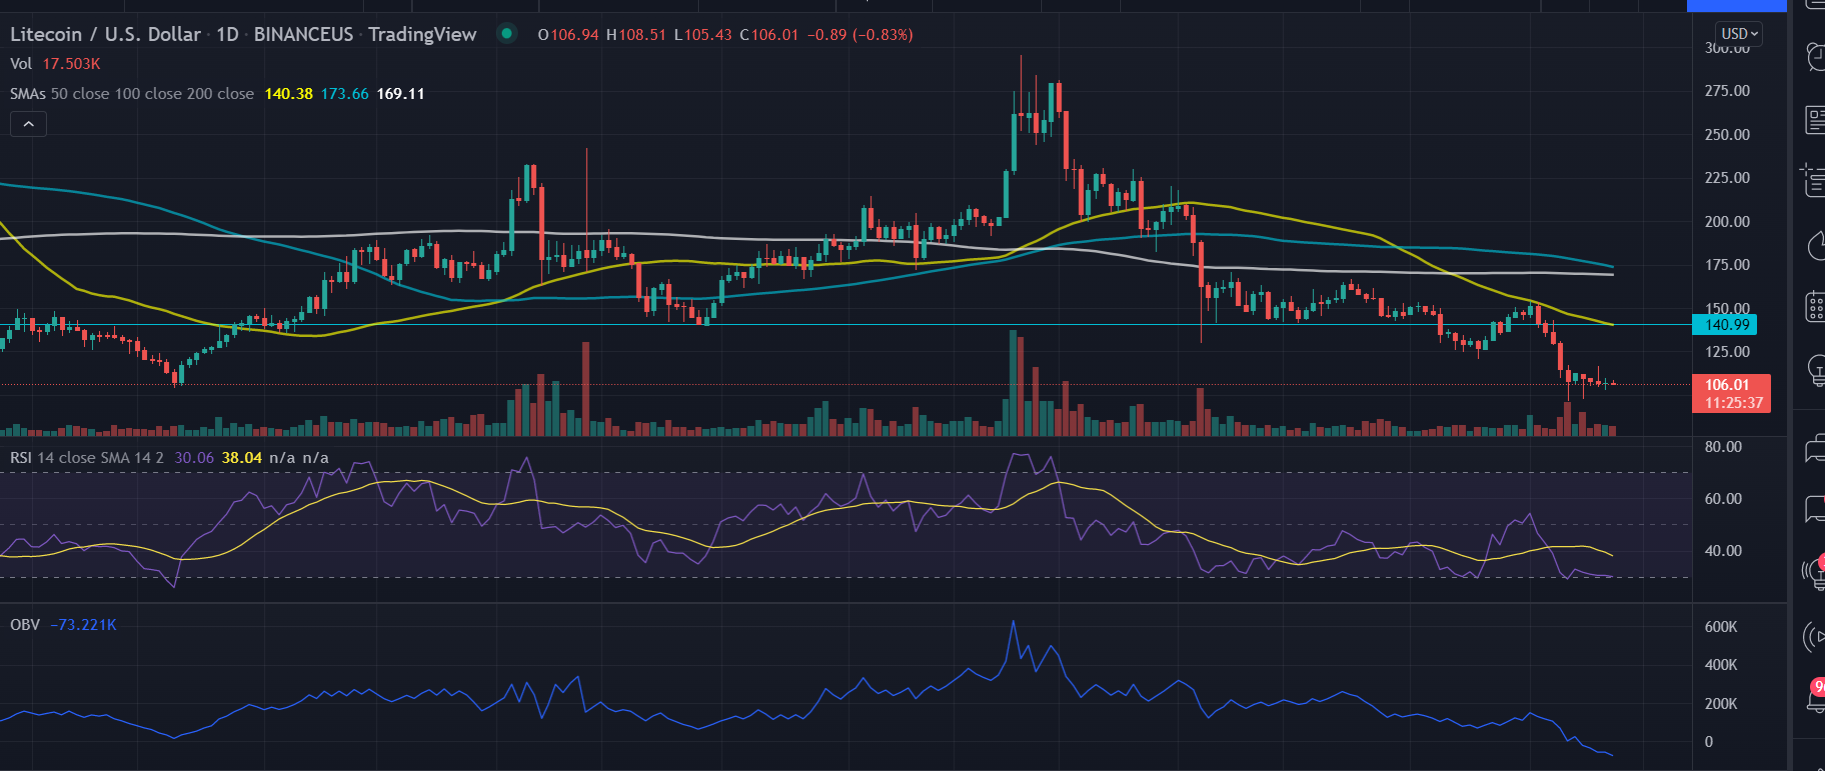Image resolution: width=1825 pixels, height=771 pixels.
Task: Open the Public Chats speech bubble icon
Action: (x=1815, y=449)
